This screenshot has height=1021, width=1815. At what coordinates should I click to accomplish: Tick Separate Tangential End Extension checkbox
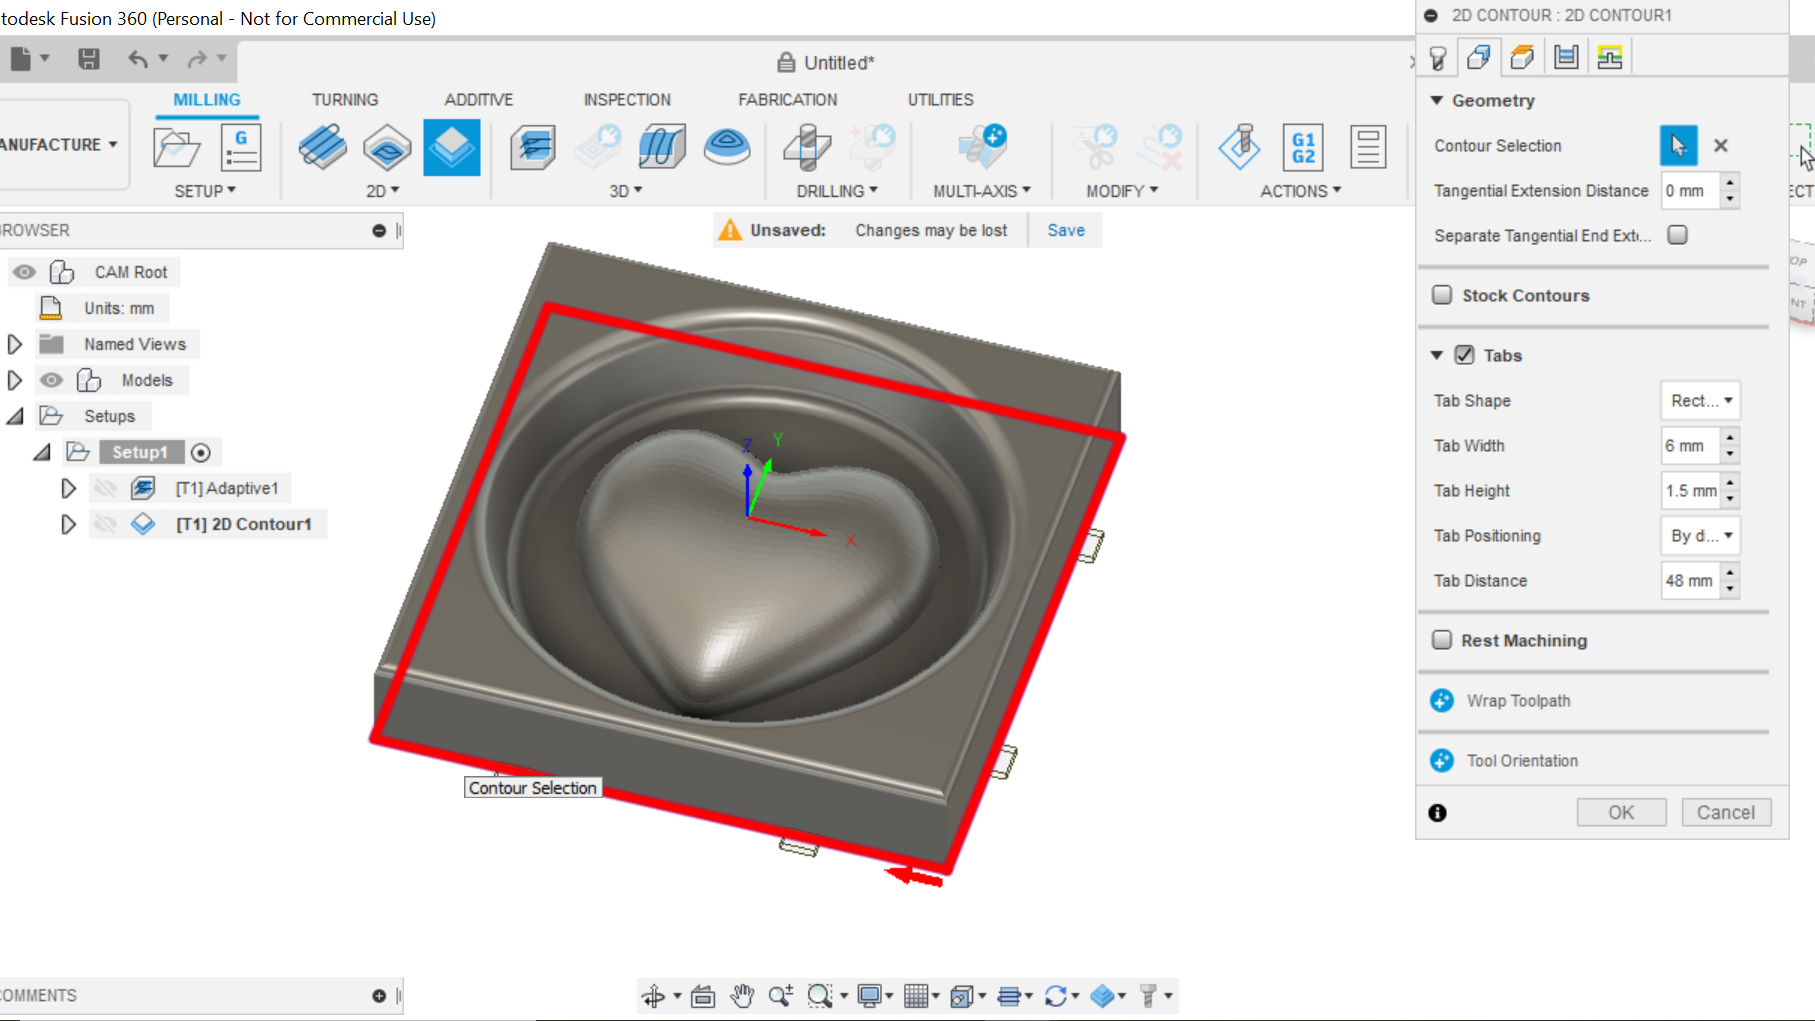point(1678,235)
